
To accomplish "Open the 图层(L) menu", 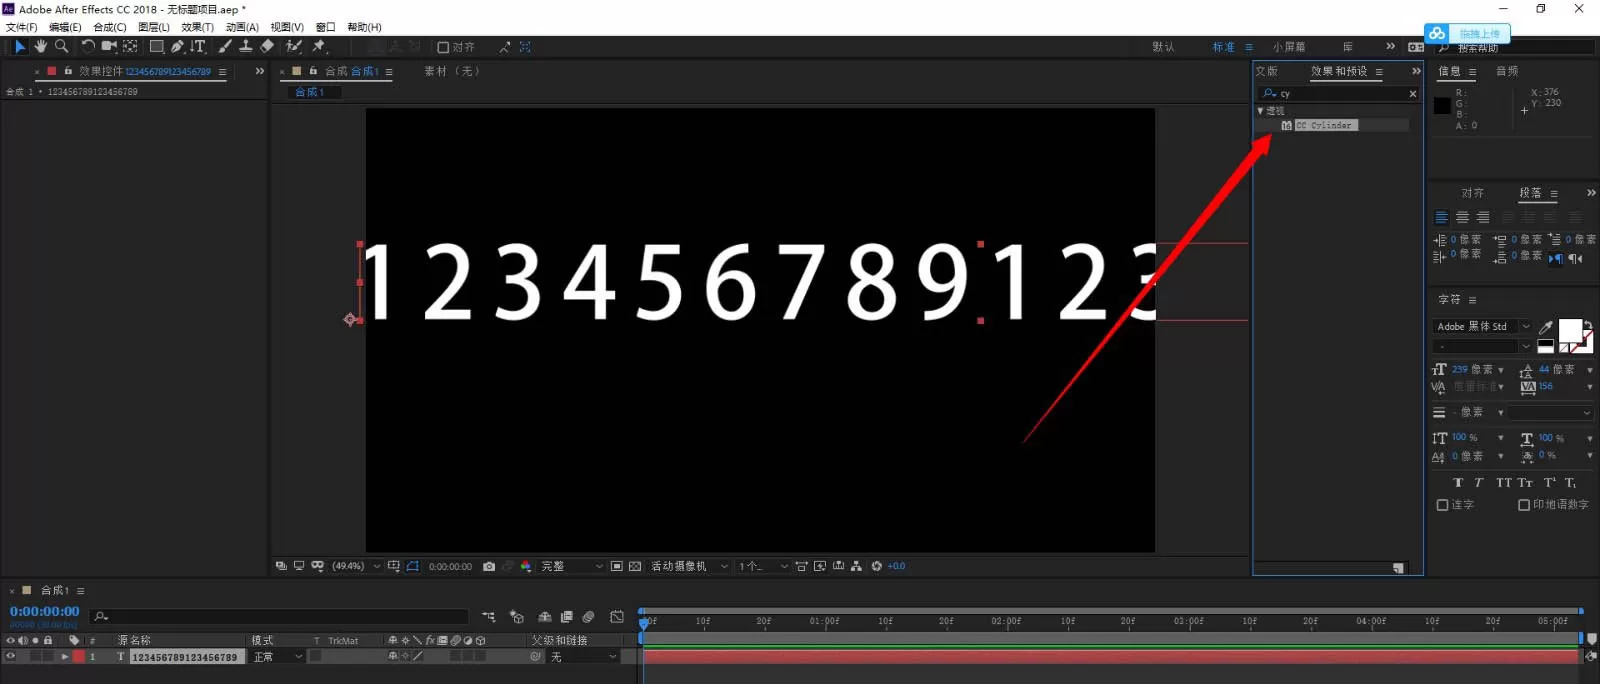I will click(154, 27).
